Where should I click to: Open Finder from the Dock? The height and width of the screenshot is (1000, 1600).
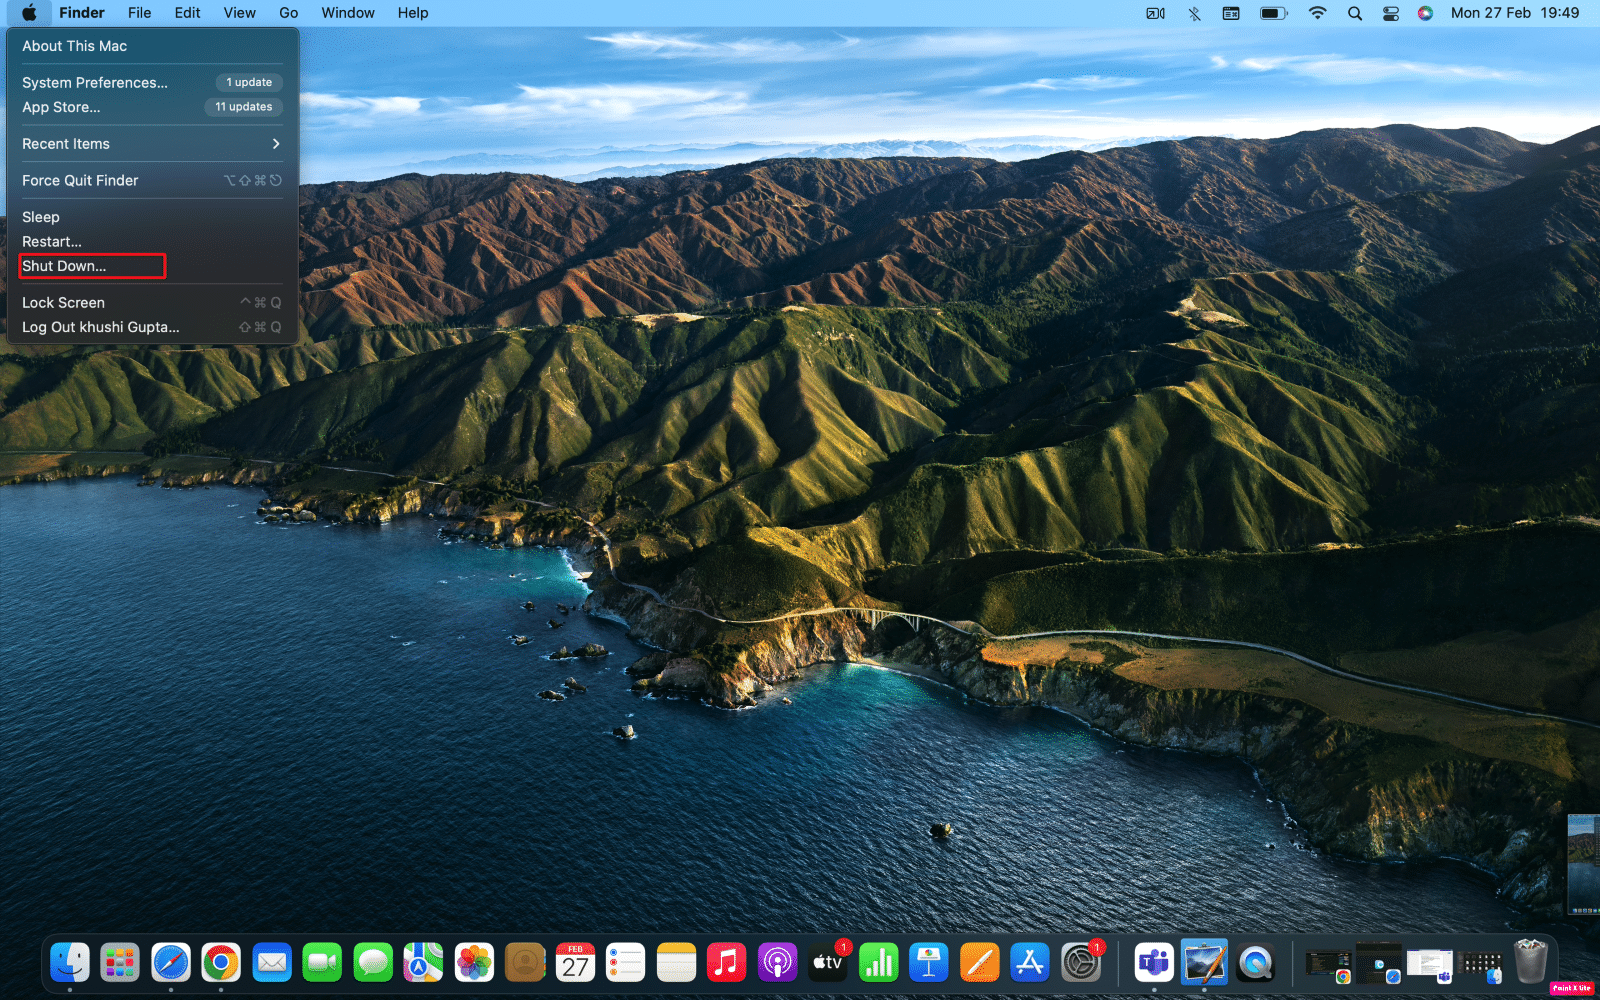[x=70, y=963]
